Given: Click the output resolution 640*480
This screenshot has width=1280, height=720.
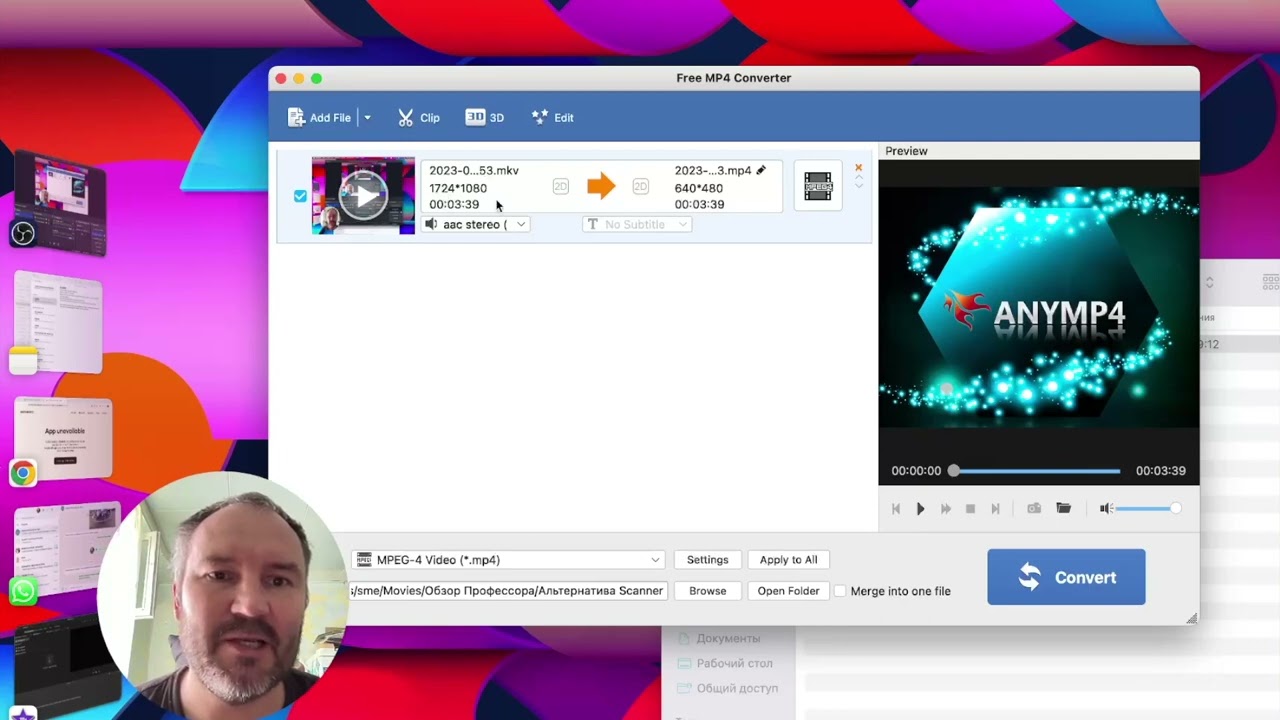Looking at the screenshot, I should 698,188.
